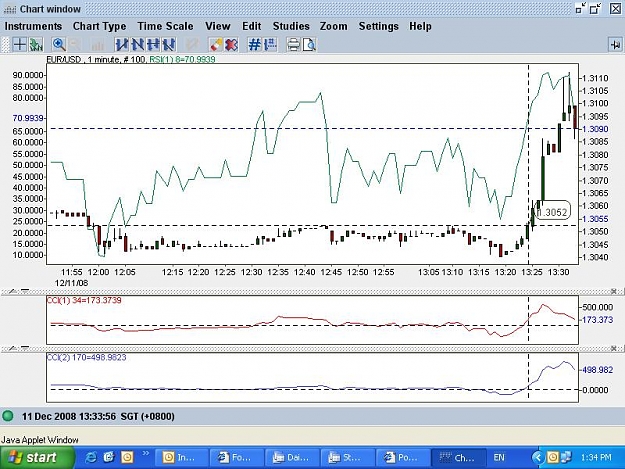Screen dimensions: 625x469
Task: Click the greyed-out pencil edit icon
Action: (193, 44)
